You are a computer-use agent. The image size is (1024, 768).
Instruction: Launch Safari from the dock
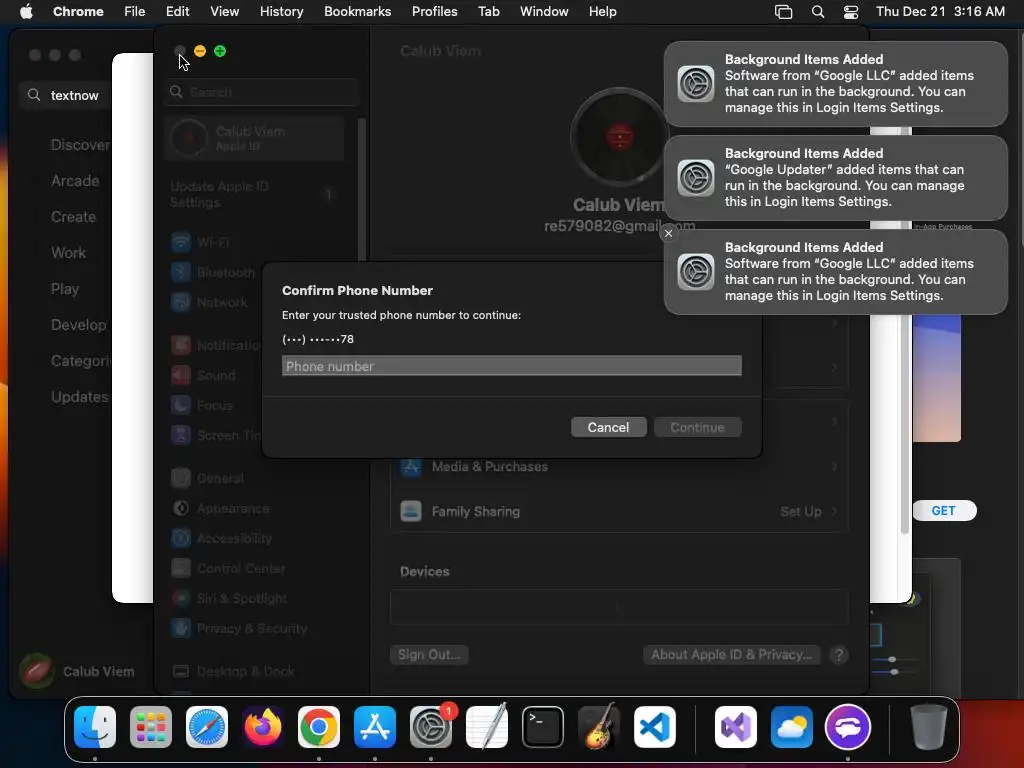207,727
